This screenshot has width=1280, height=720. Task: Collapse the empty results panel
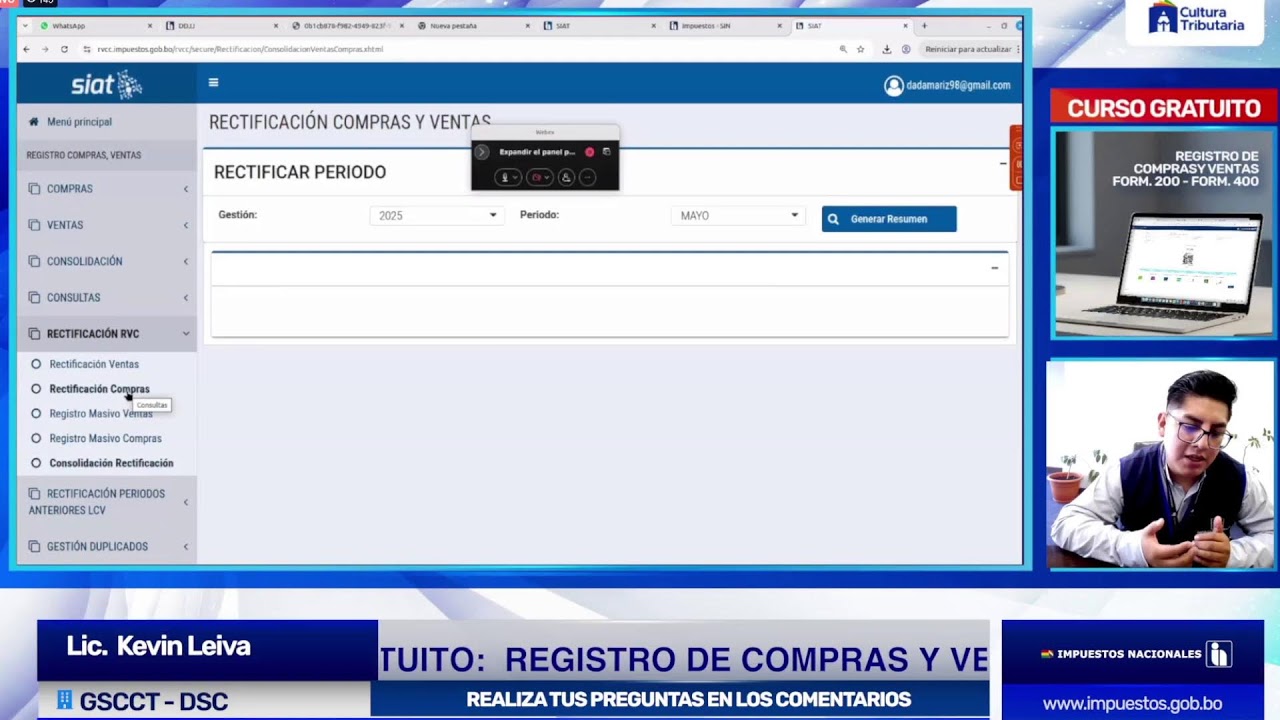click(994, 268)
